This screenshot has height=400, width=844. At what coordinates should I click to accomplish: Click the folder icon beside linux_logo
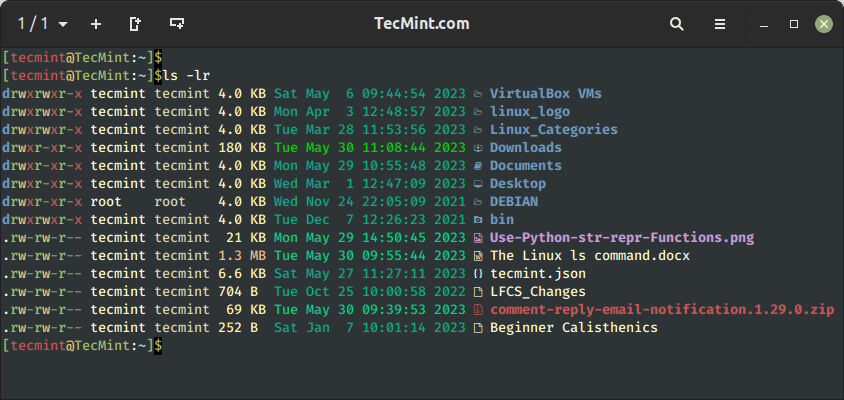coord(477,112)
